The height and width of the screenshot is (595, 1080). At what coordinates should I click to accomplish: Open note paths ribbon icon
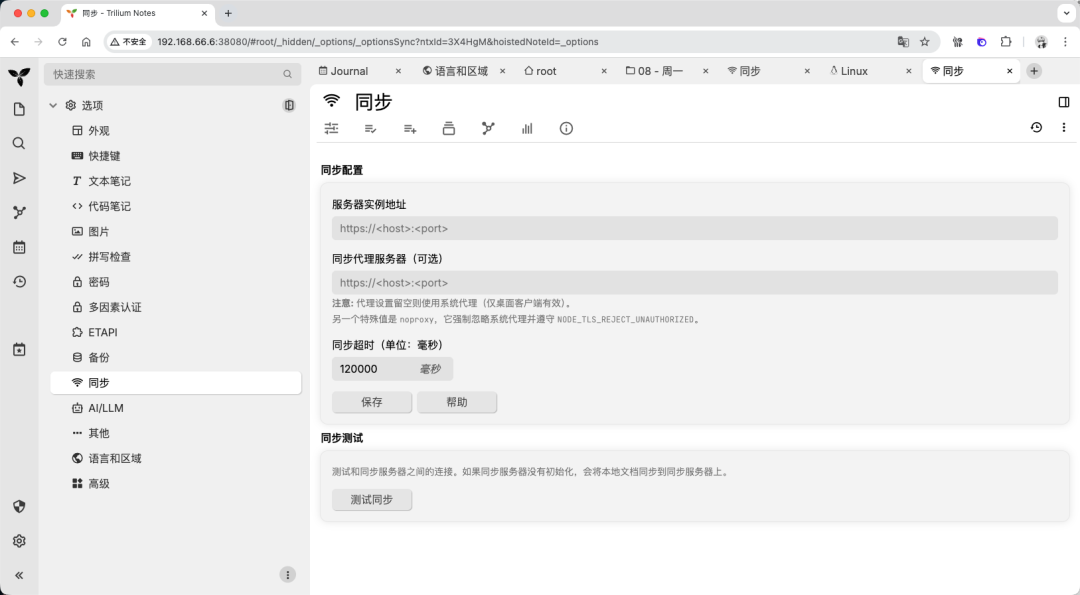448,128
